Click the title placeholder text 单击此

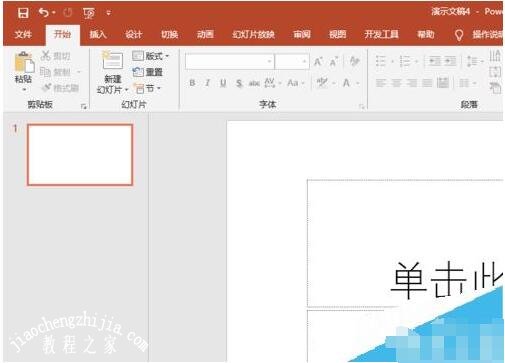447,279
